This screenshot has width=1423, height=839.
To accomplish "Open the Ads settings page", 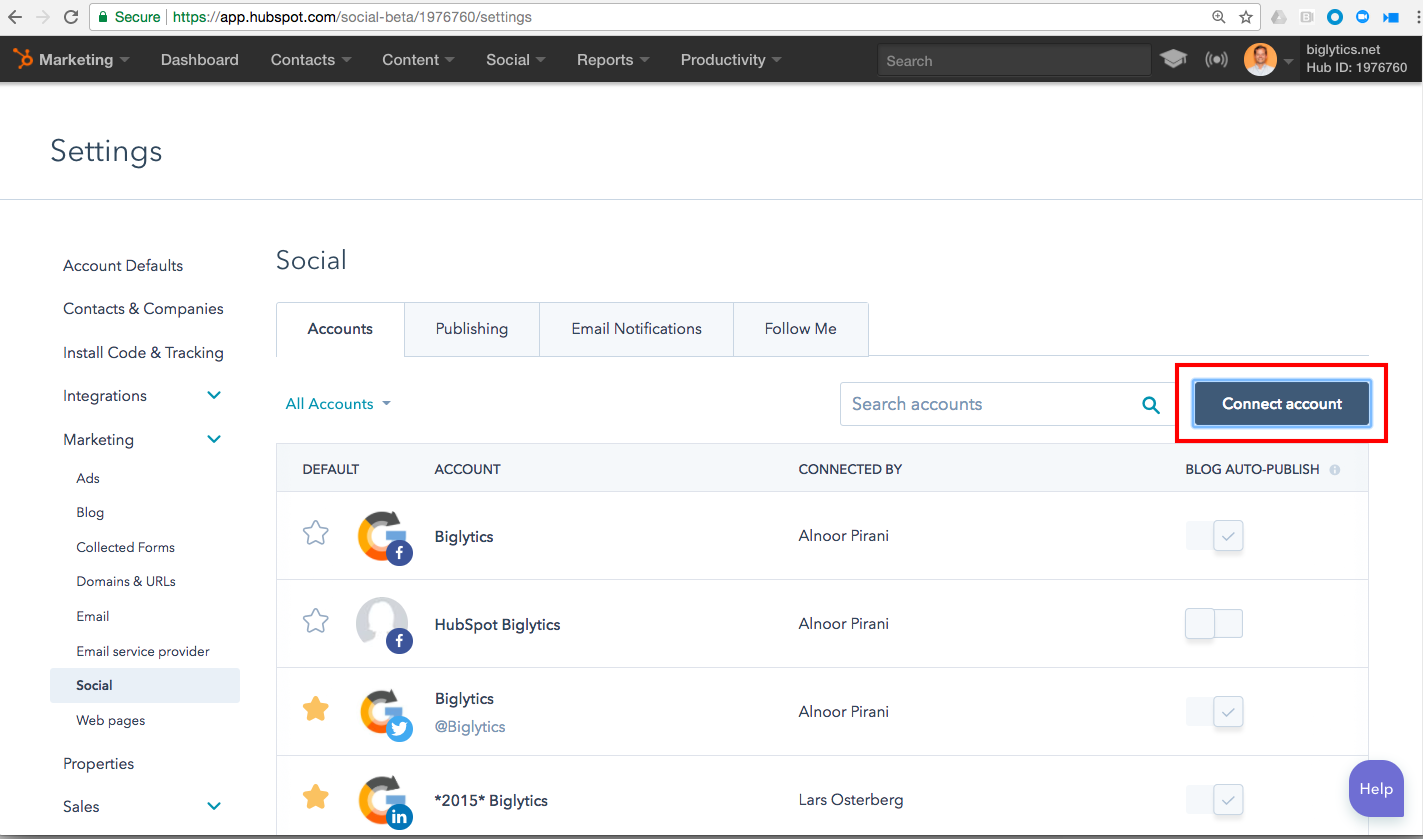I will pos(88,478).
